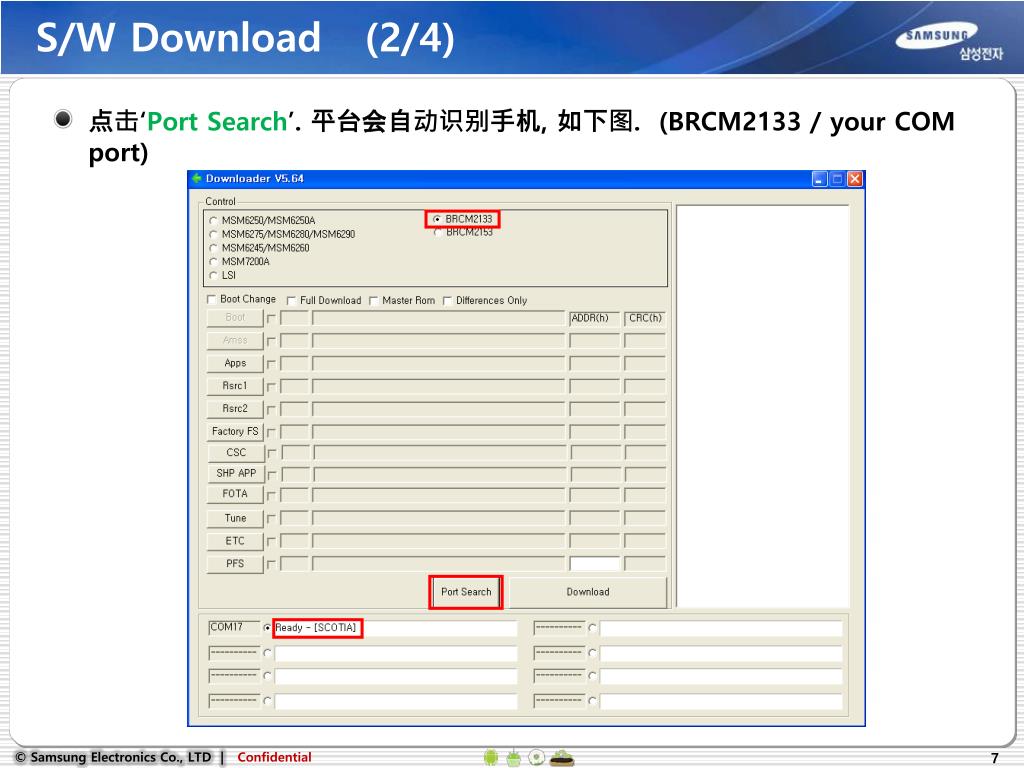Click the Rsrc2 file button
Image resolution: width=1024 pixels, height=768 pixels.
235,409
